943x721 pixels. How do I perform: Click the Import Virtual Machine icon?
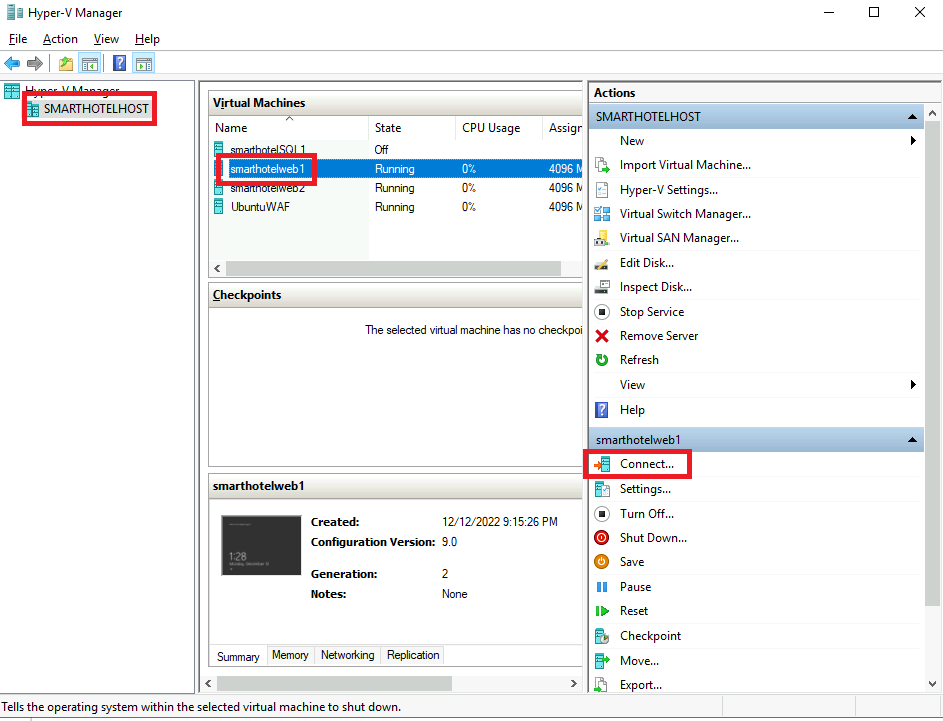pos(601,165)
